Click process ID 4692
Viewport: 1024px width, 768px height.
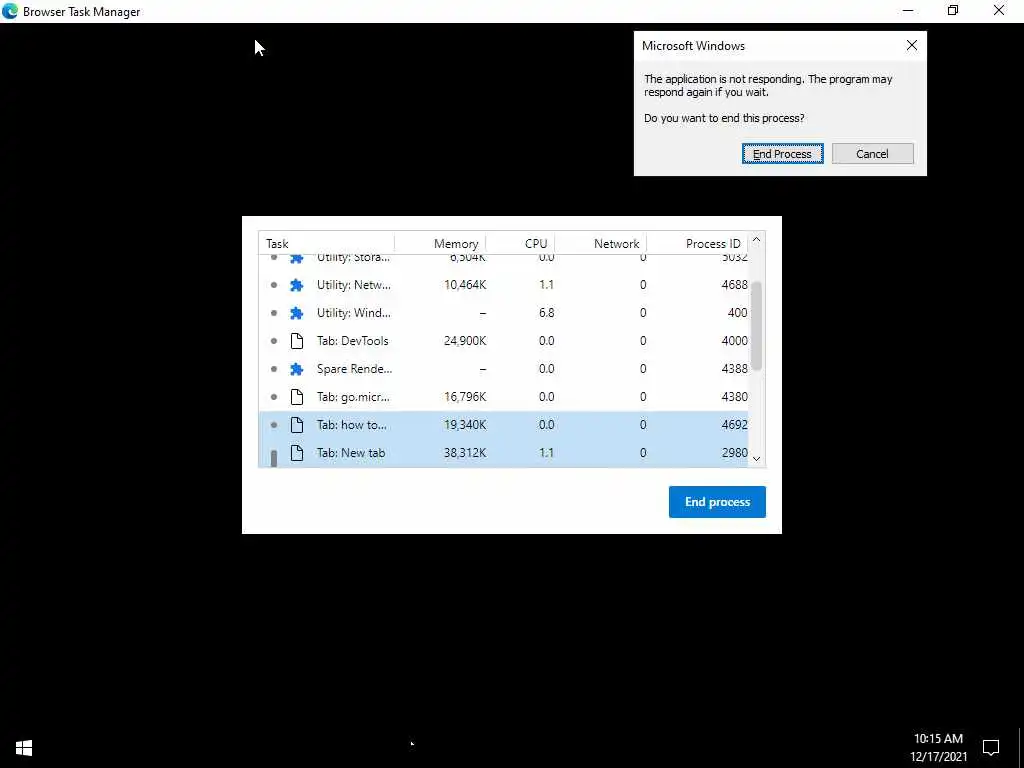735,425
